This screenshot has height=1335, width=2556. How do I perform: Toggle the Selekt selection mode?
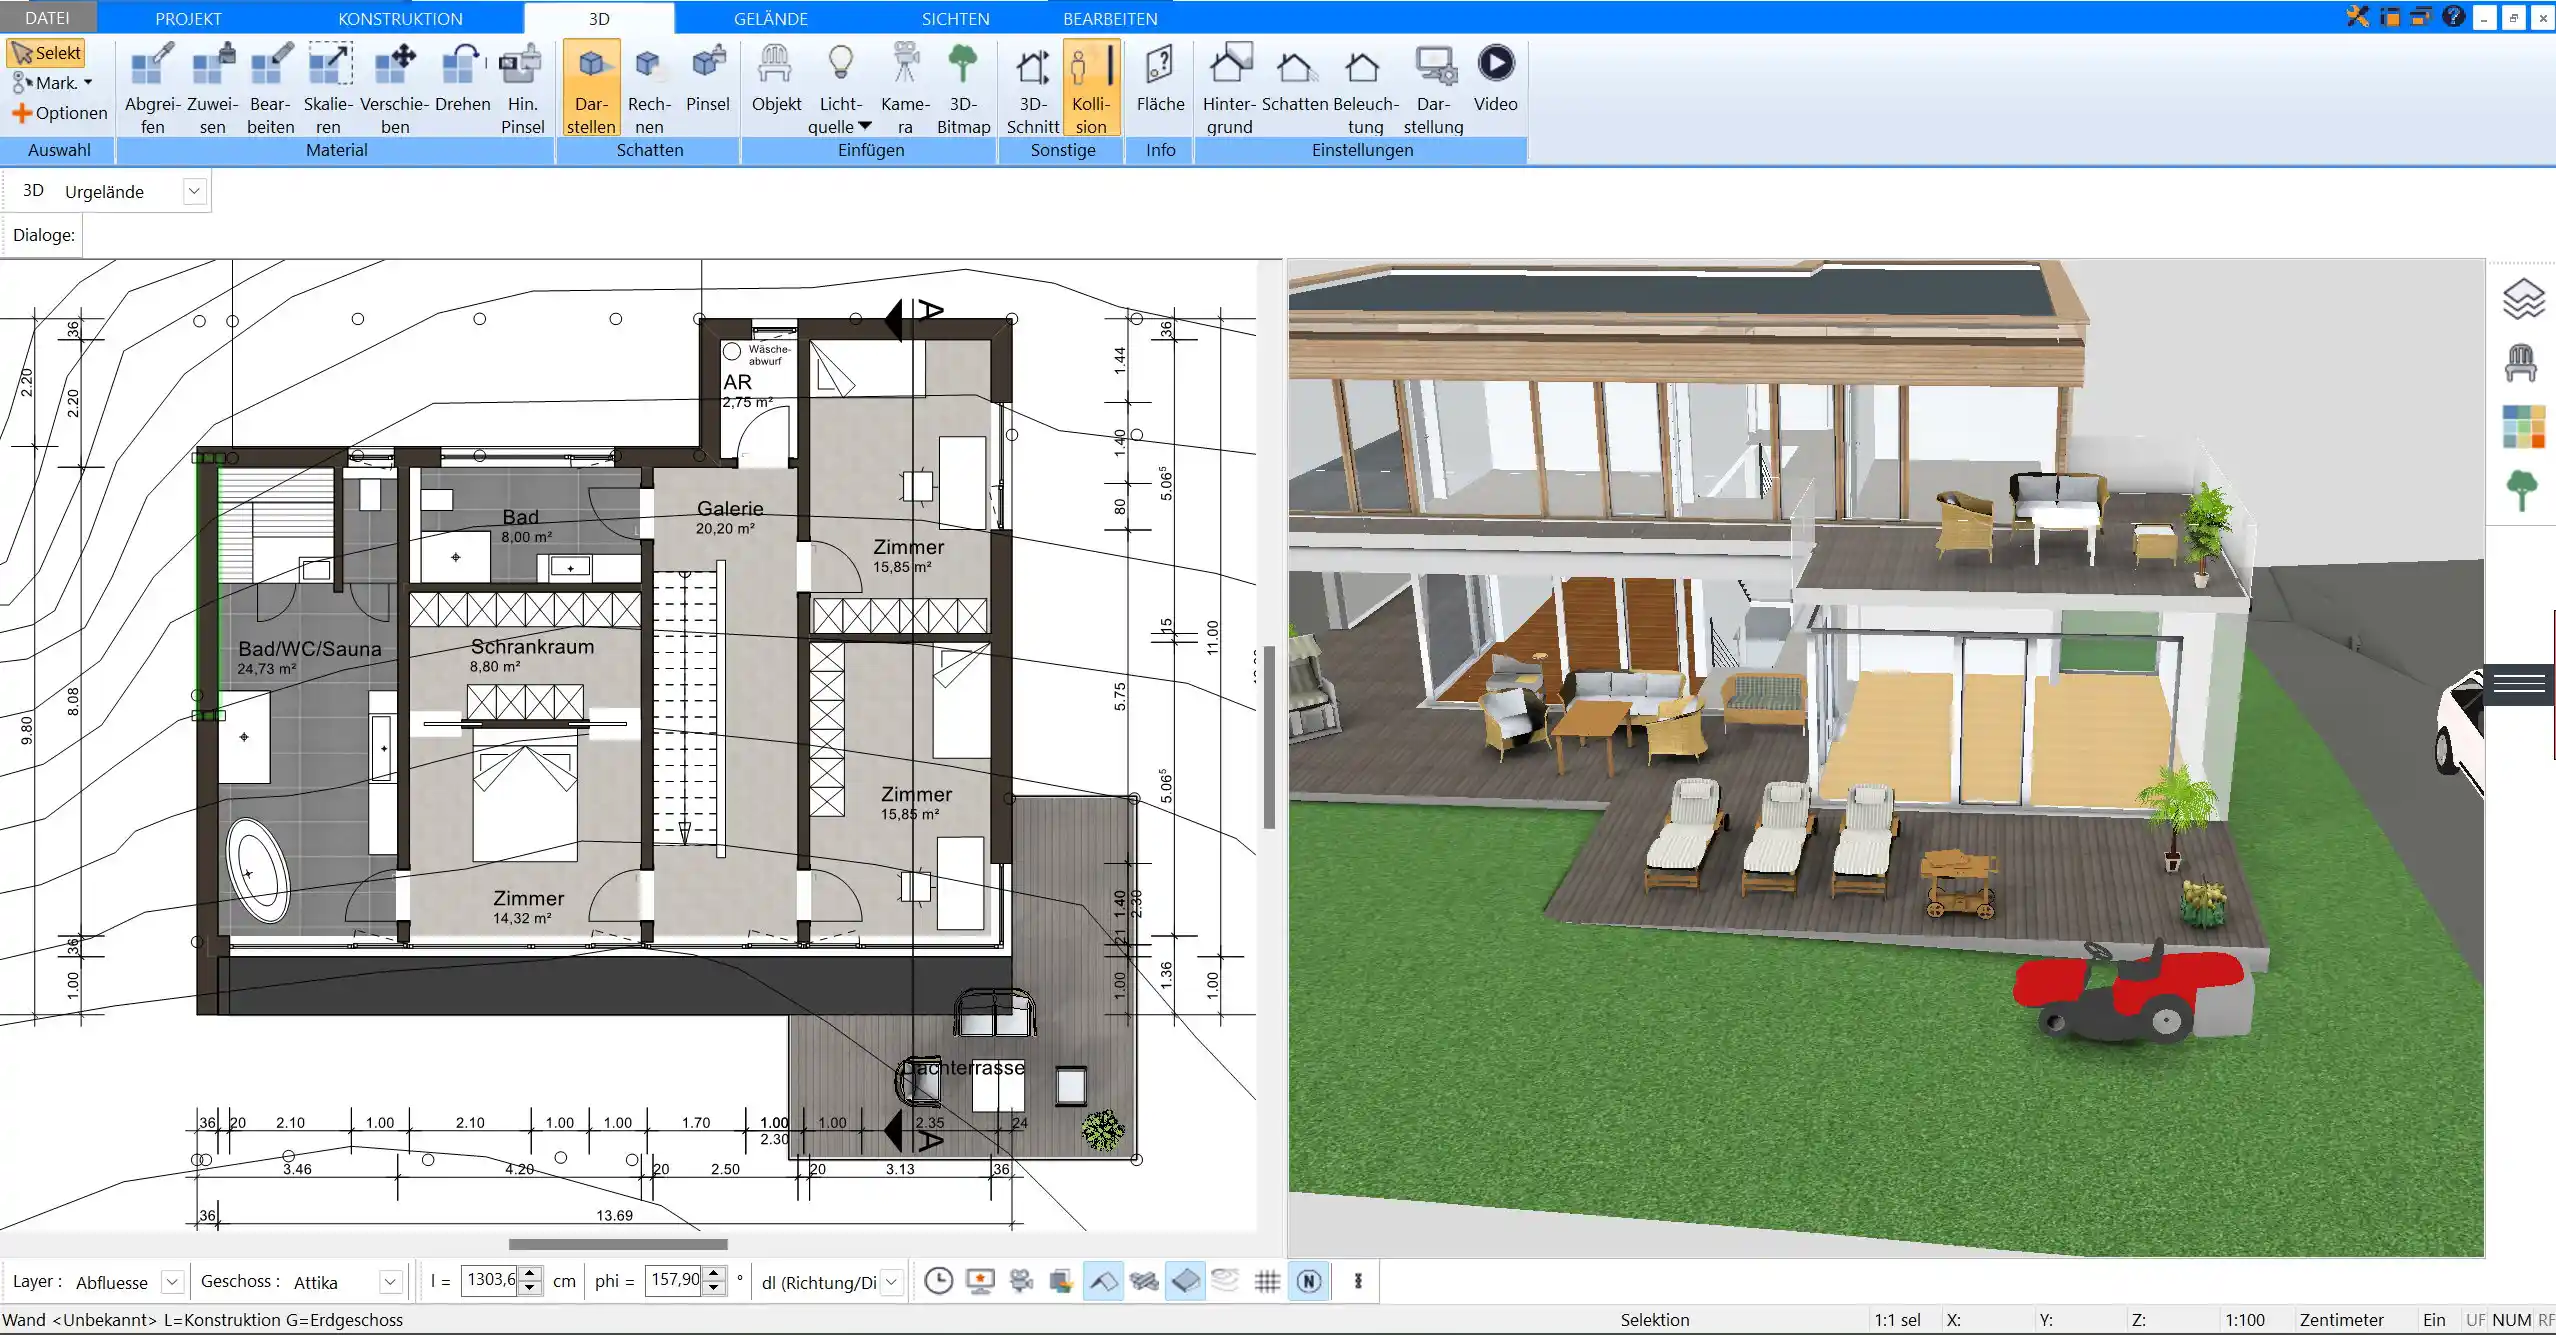click(46, 53)
